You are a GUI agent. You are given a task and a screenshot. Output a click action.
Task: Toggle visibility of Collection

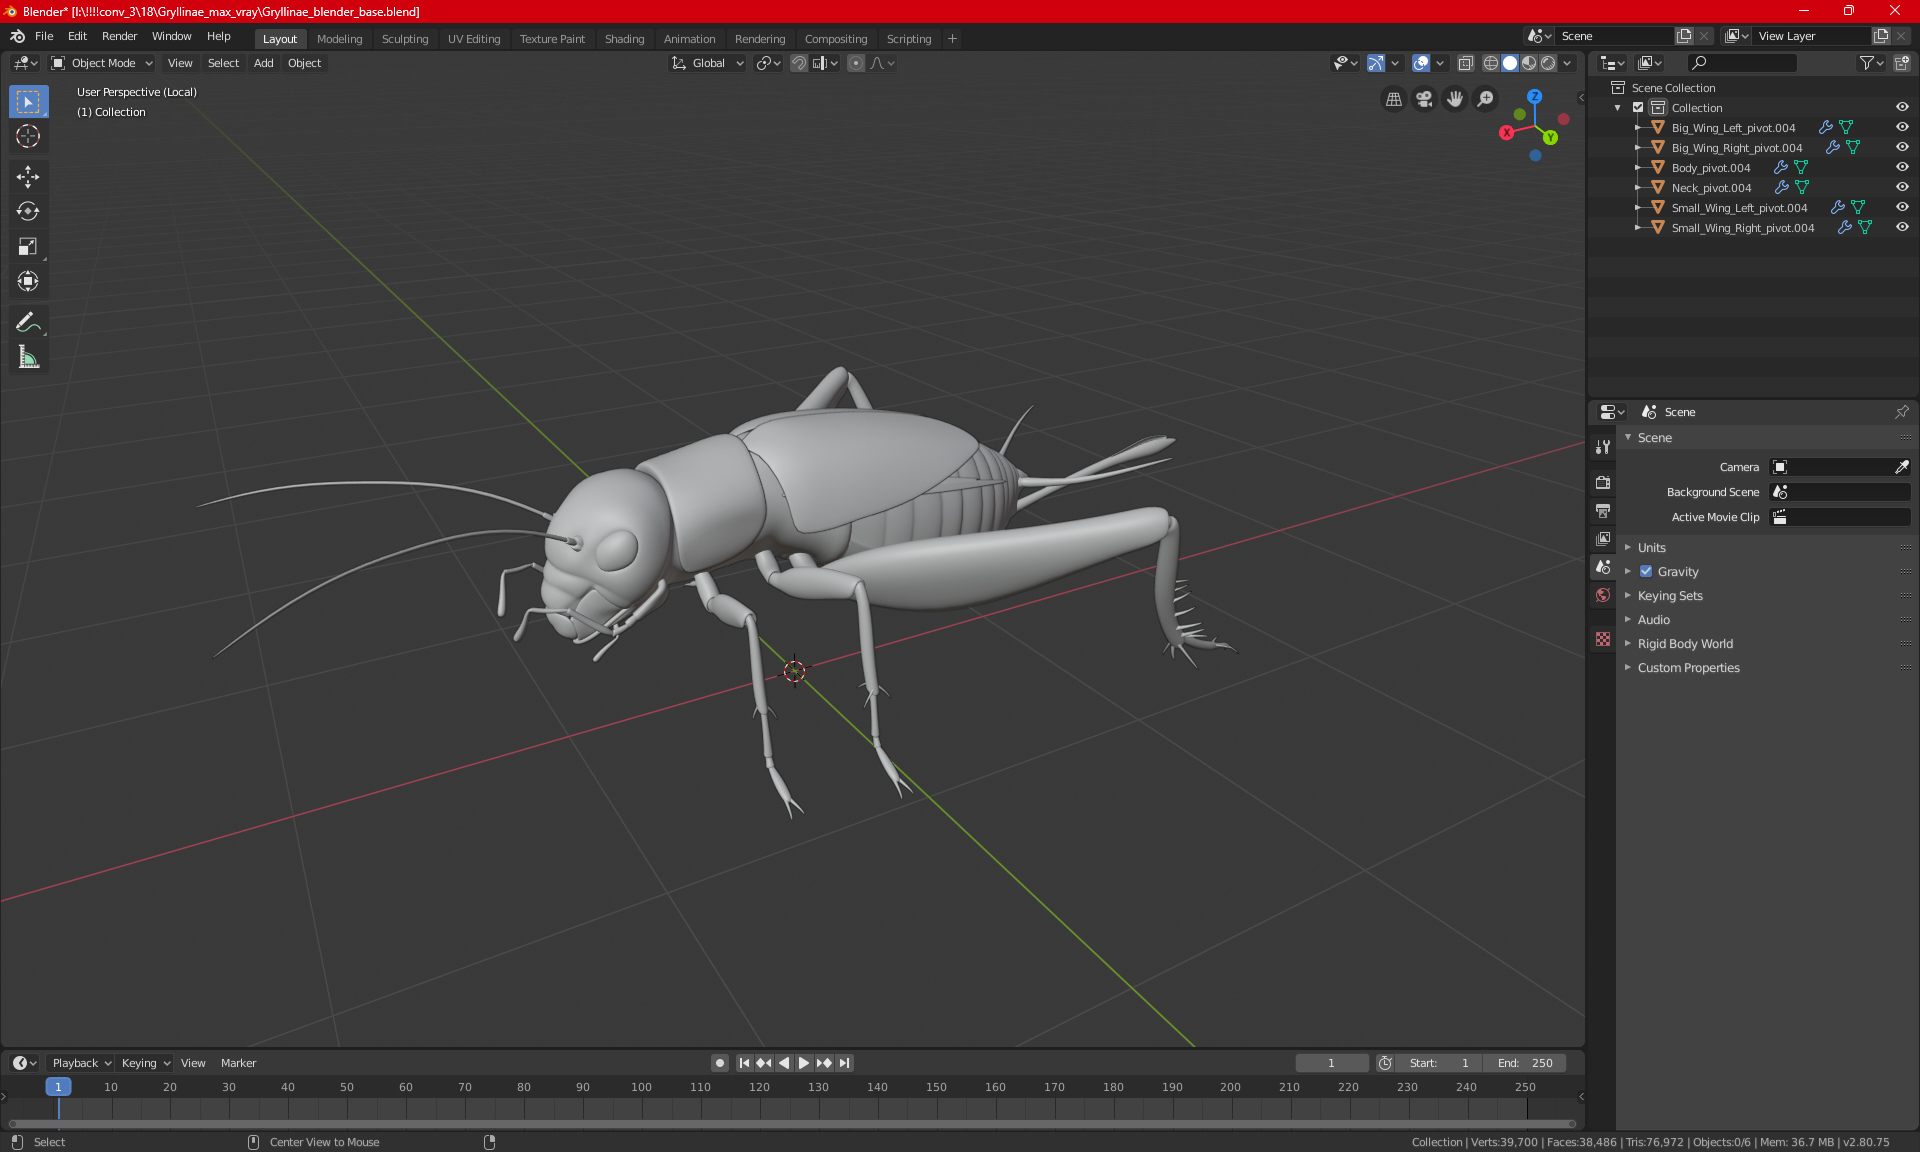pos(1902,107)
